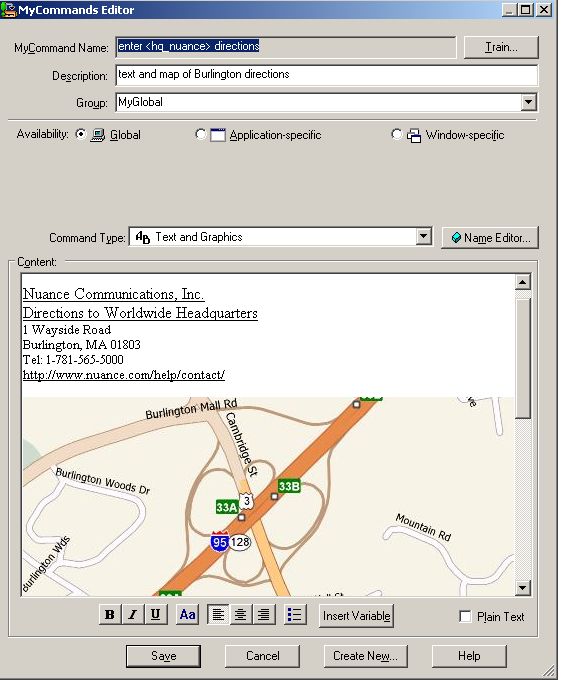Image resolution: width=563 pixels, height=680 pixels.
Task: Expand the Group dropdown list
Action: (x=528, y=102)
